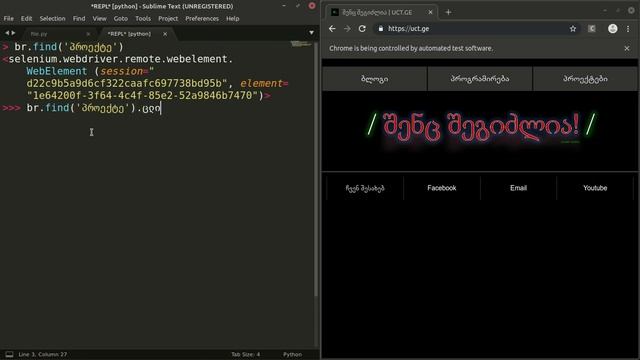
Task: Close the UCT.GE Chrome tab
Action: click(430, 12)
